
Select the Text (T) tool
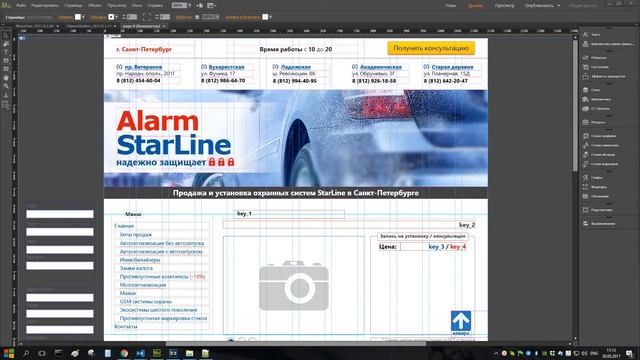[x=6, y=52]
